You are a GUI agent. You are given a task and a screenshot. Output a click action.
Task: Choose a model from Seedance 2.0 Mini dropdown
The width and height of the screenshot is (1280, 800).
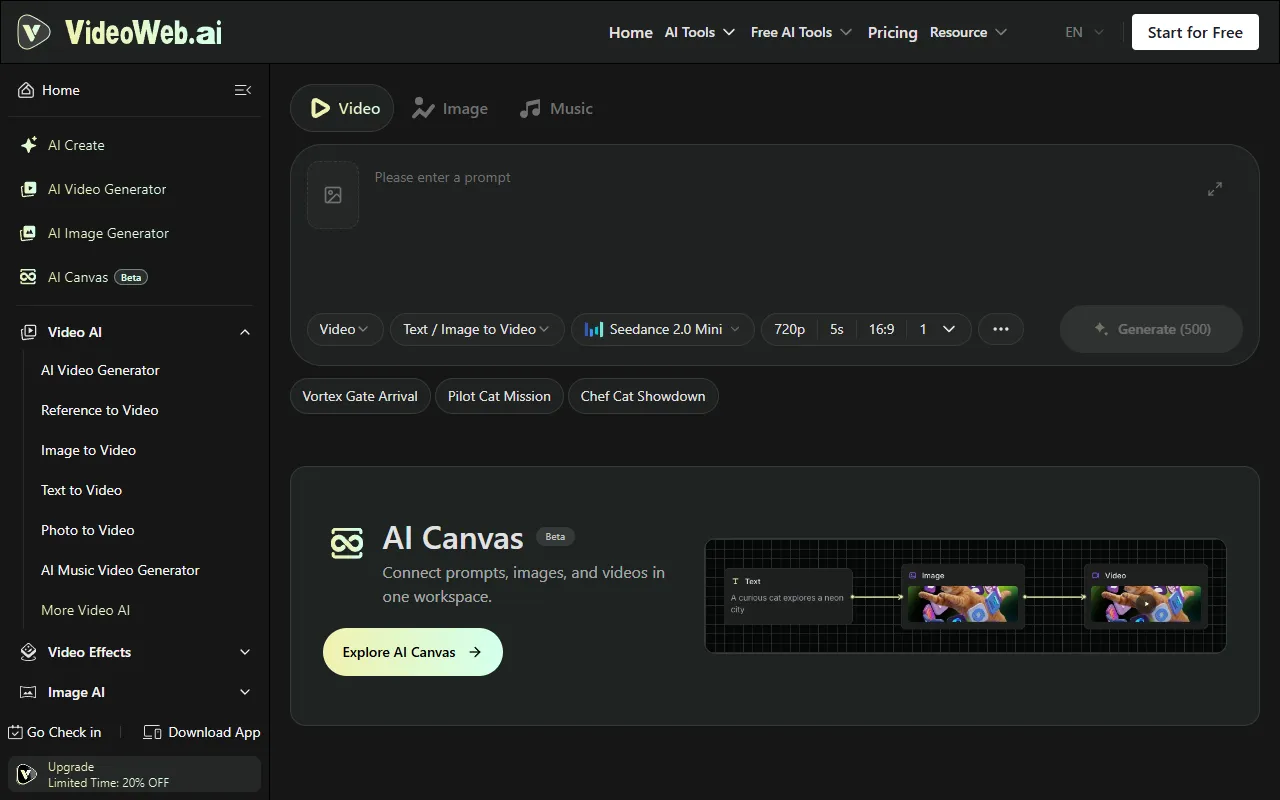(x=663, y=329)
